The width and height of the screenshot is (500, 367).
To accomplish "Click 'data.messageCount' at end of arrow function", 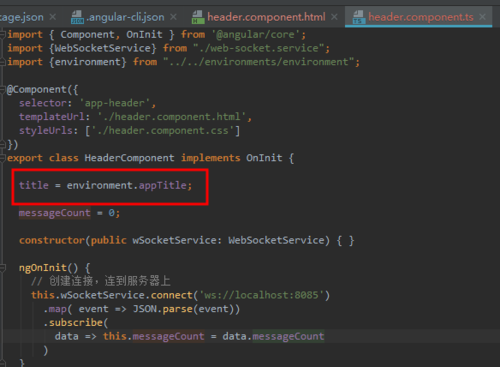I will (273, 336).
